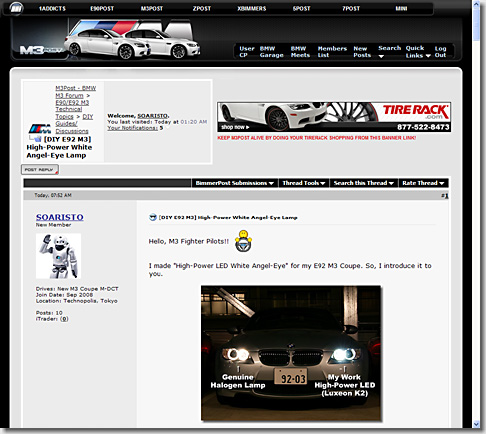486x434 pixels.
Task: Open Search this Thread dropdown
Action: (x=364, y=183)
